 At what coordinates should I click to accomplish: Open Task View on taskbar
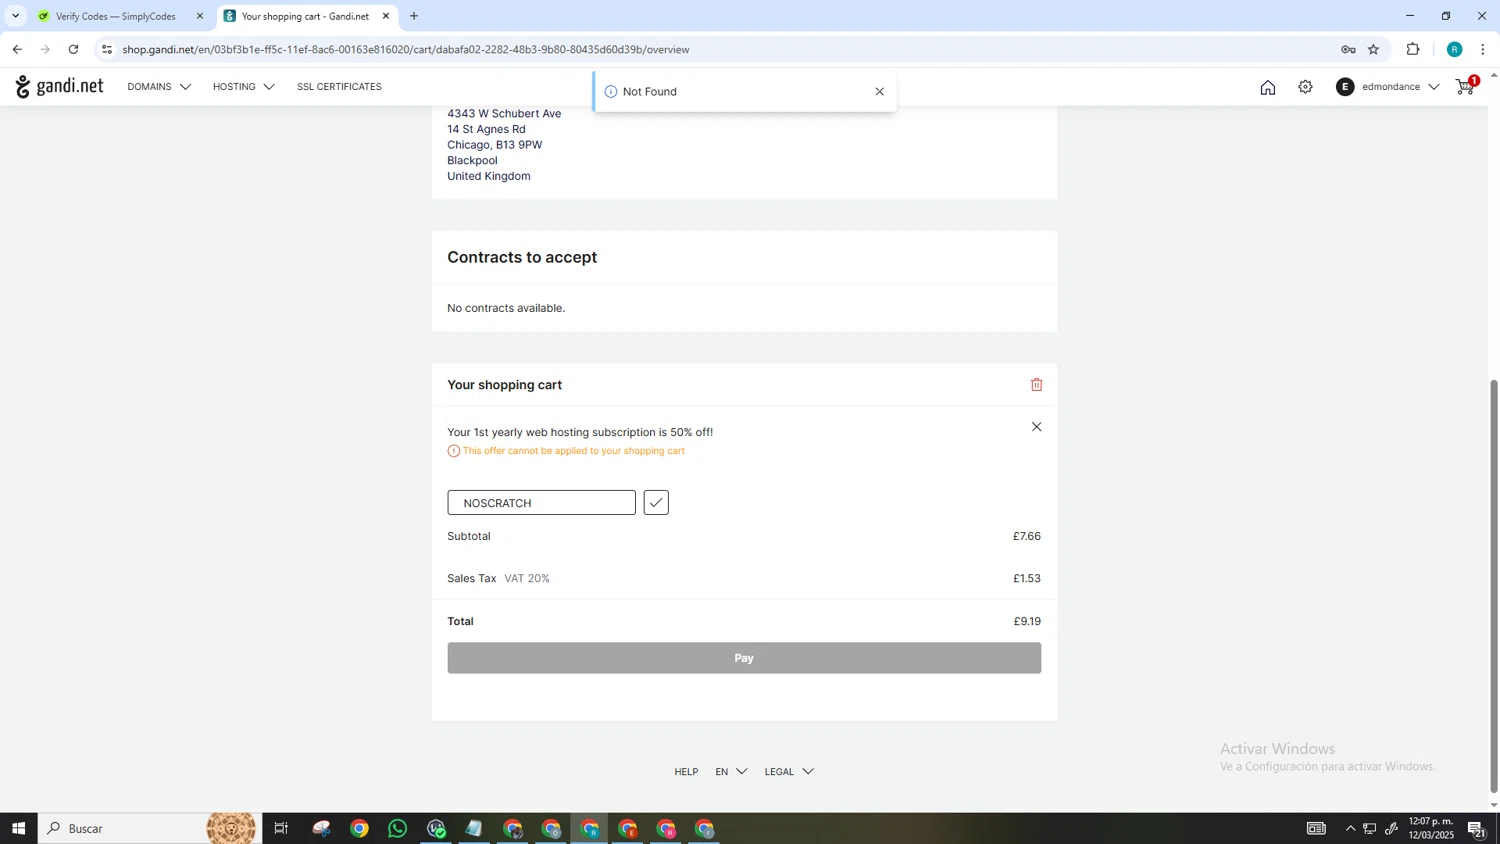click(281, 828)
